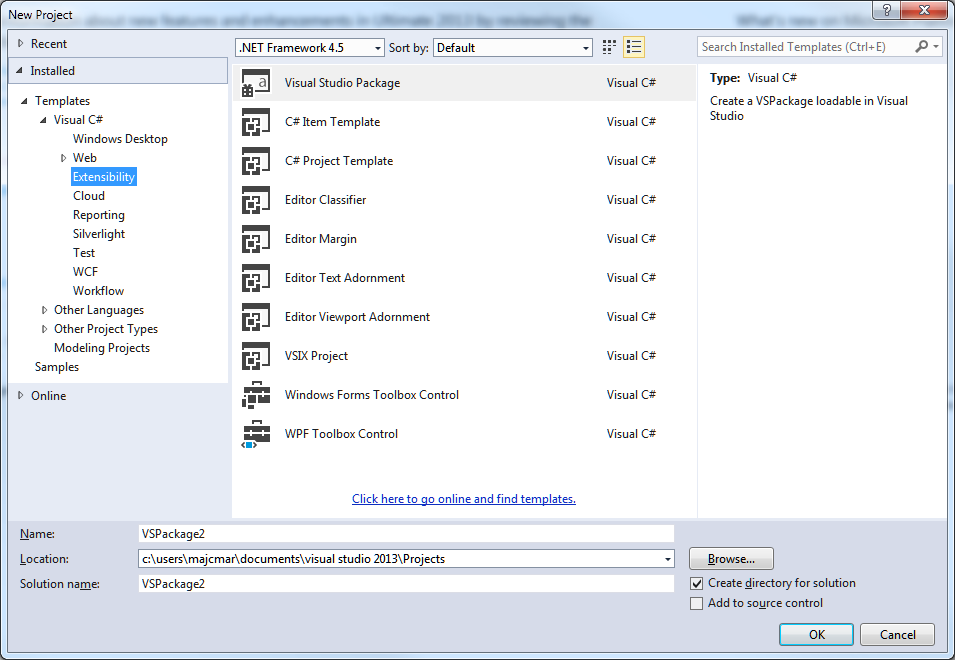The image size is (955, 660).
Task: Select the Extensibility tree item
Action: 104,177
